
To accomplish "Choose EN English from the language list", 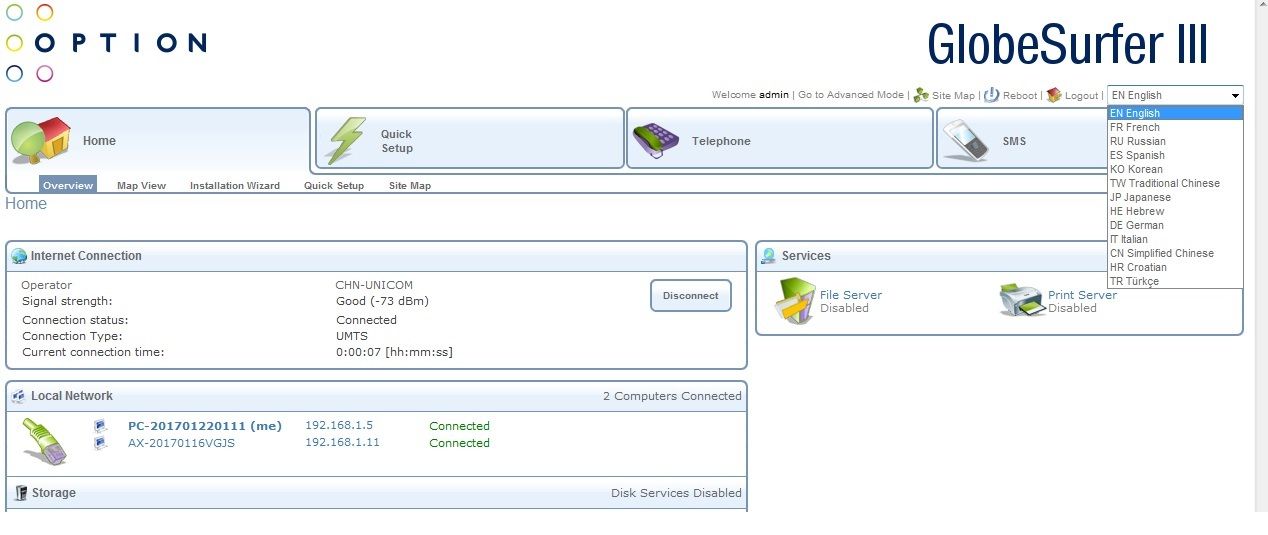I will pos(1175,113).
